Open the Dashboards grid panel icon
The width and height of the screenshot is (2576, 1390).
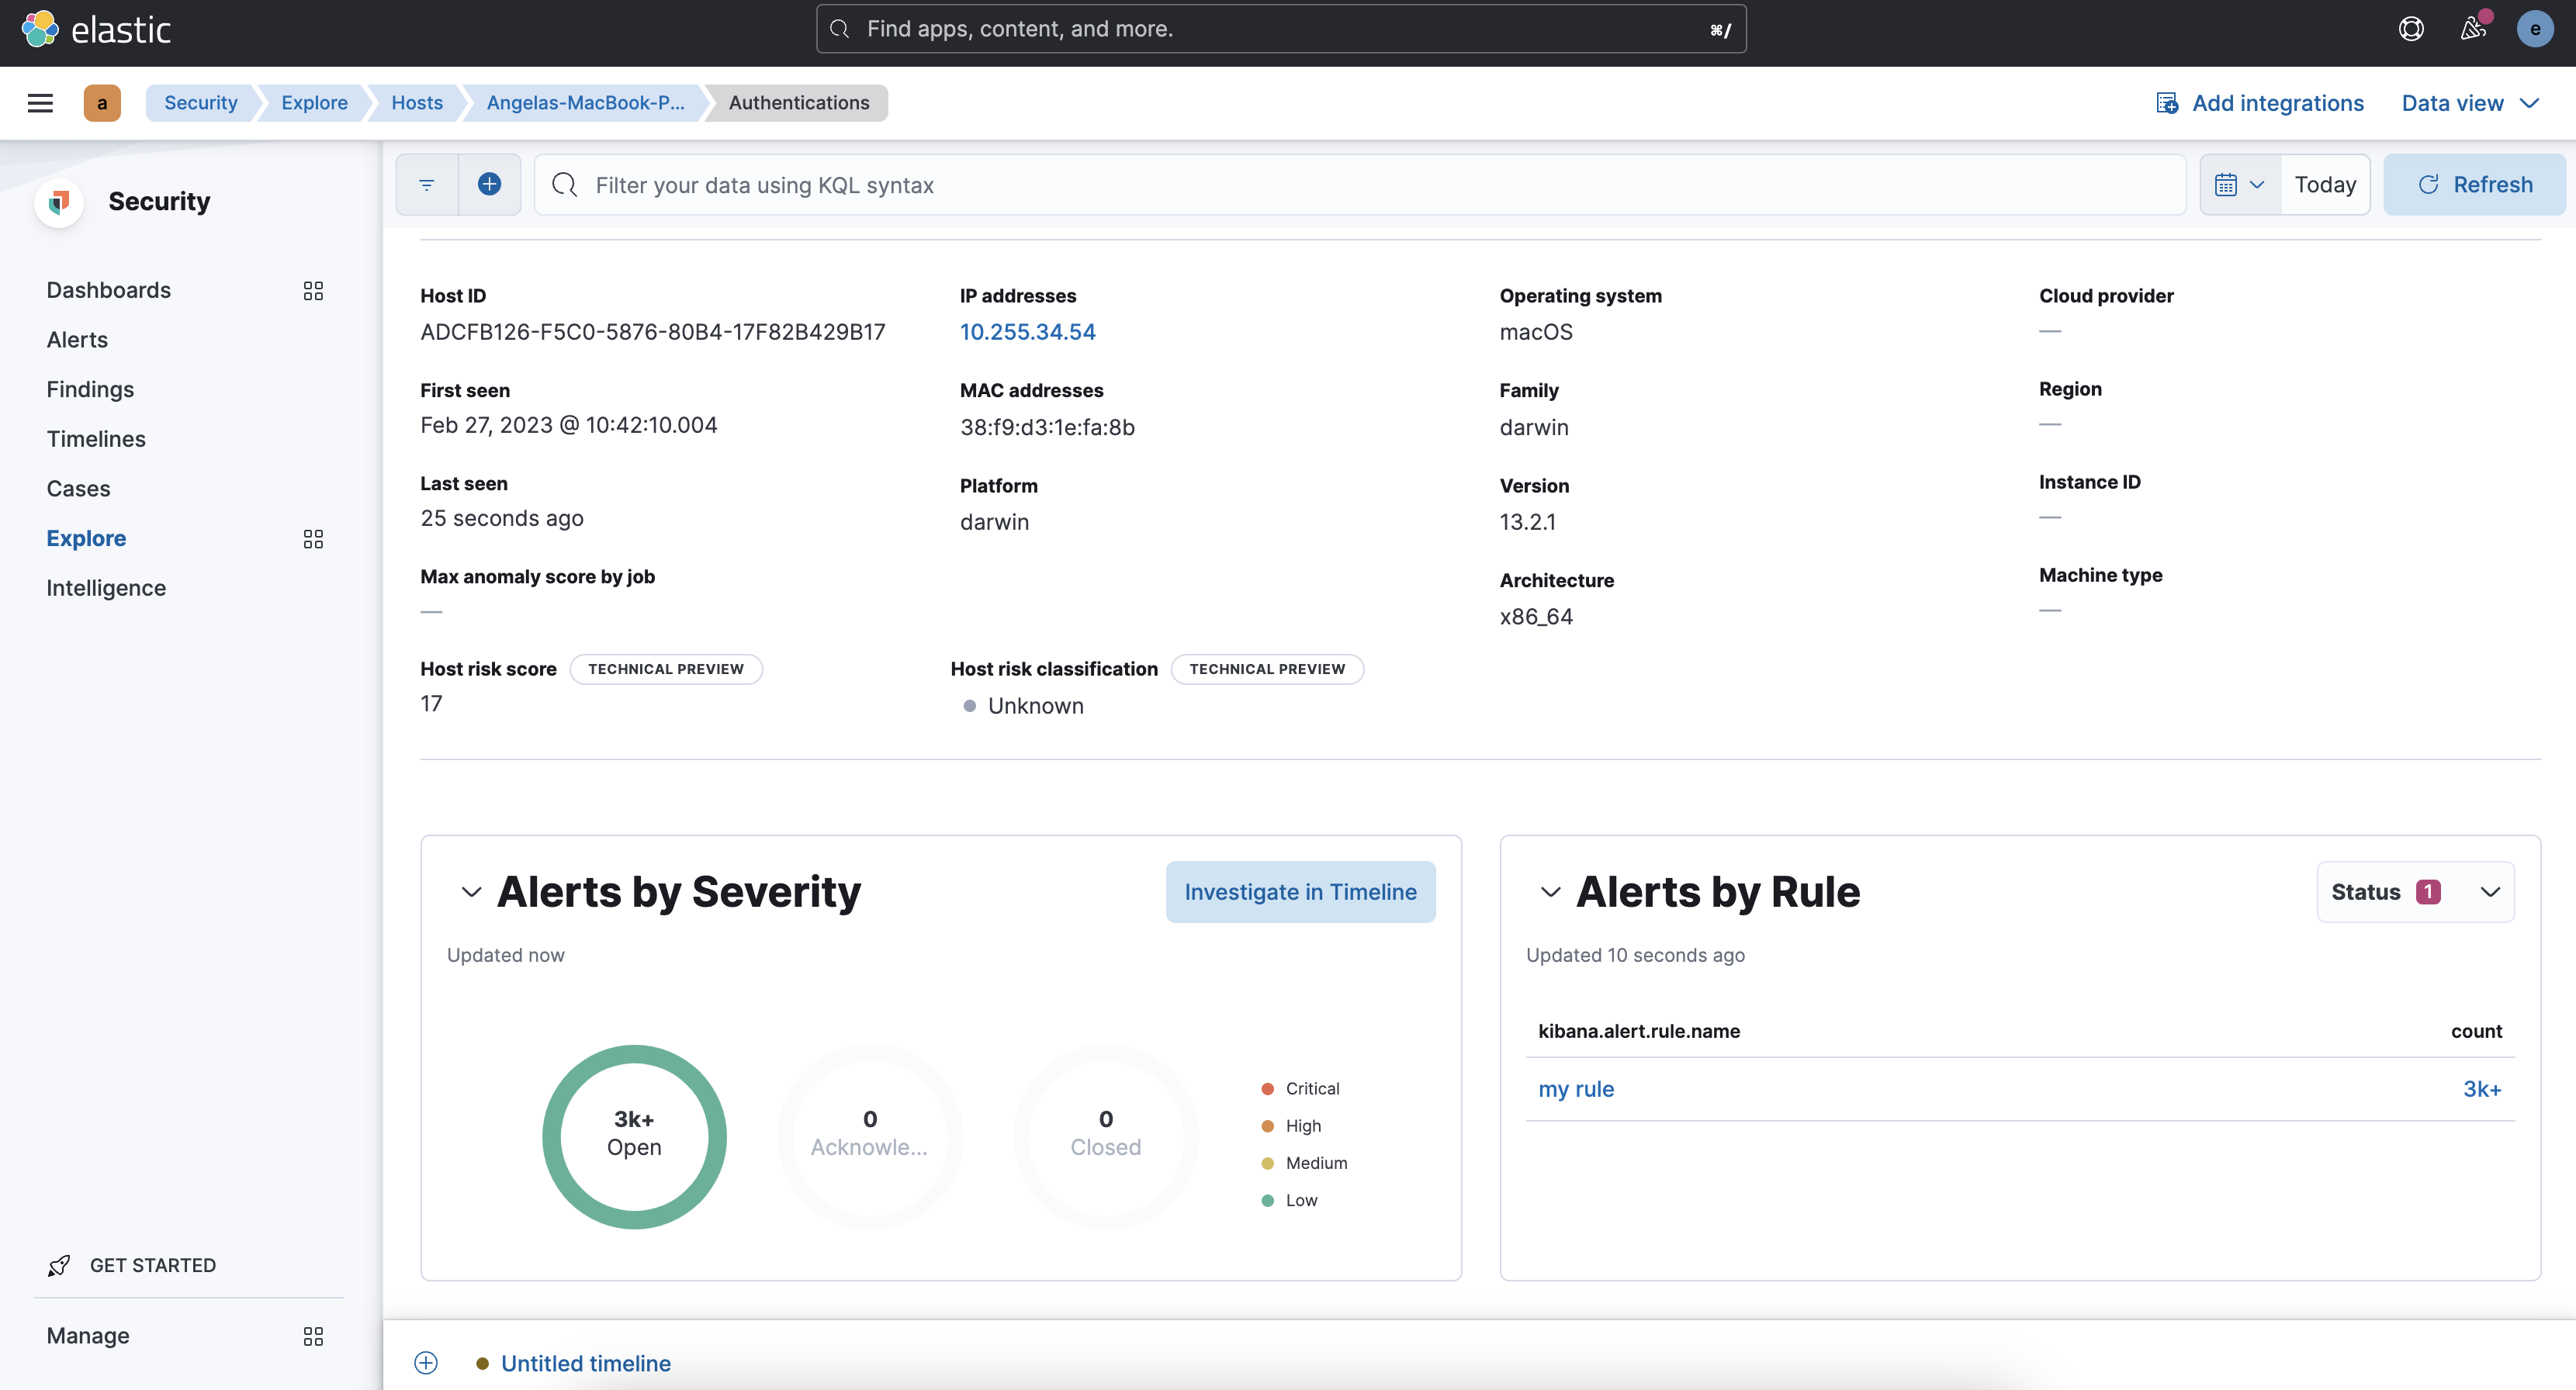(313, 290)
